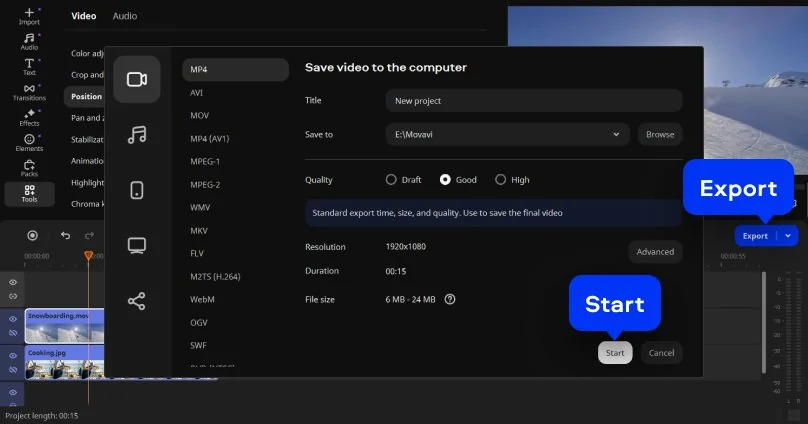The image size is (808, 424).
Task: Open the Transitions panel
Action: click(29, 91)
